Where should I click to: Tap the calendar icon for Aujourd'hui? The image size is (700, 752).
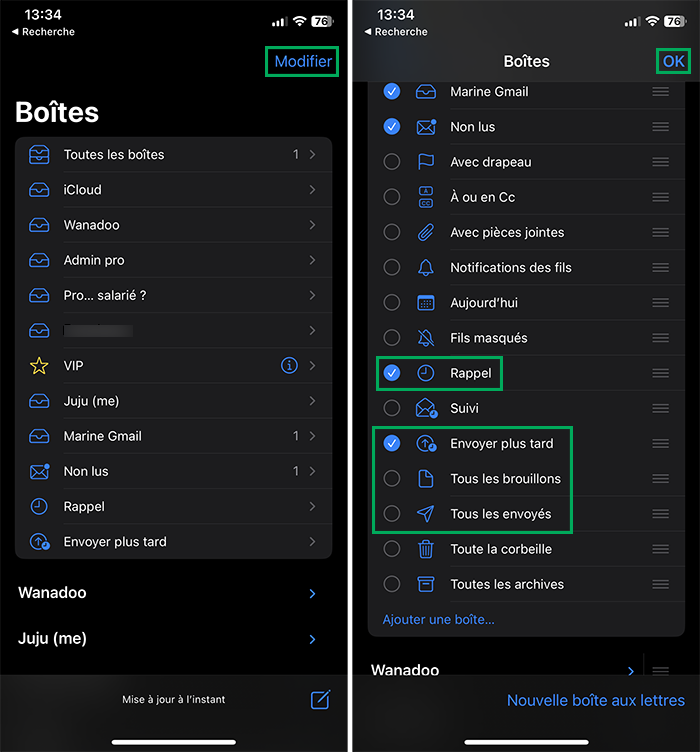tap(425, 303)
